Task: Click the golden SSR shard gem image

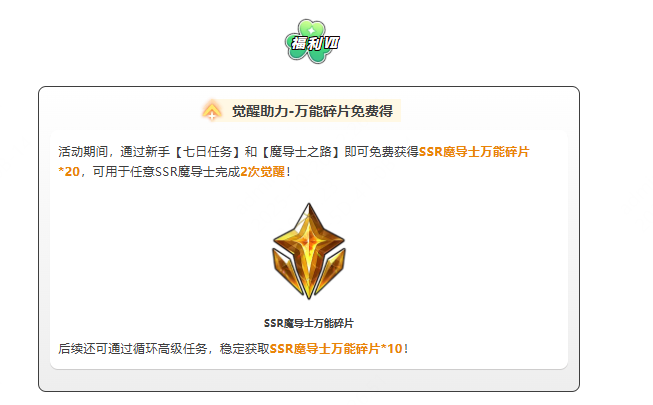Action: [309, 251]
